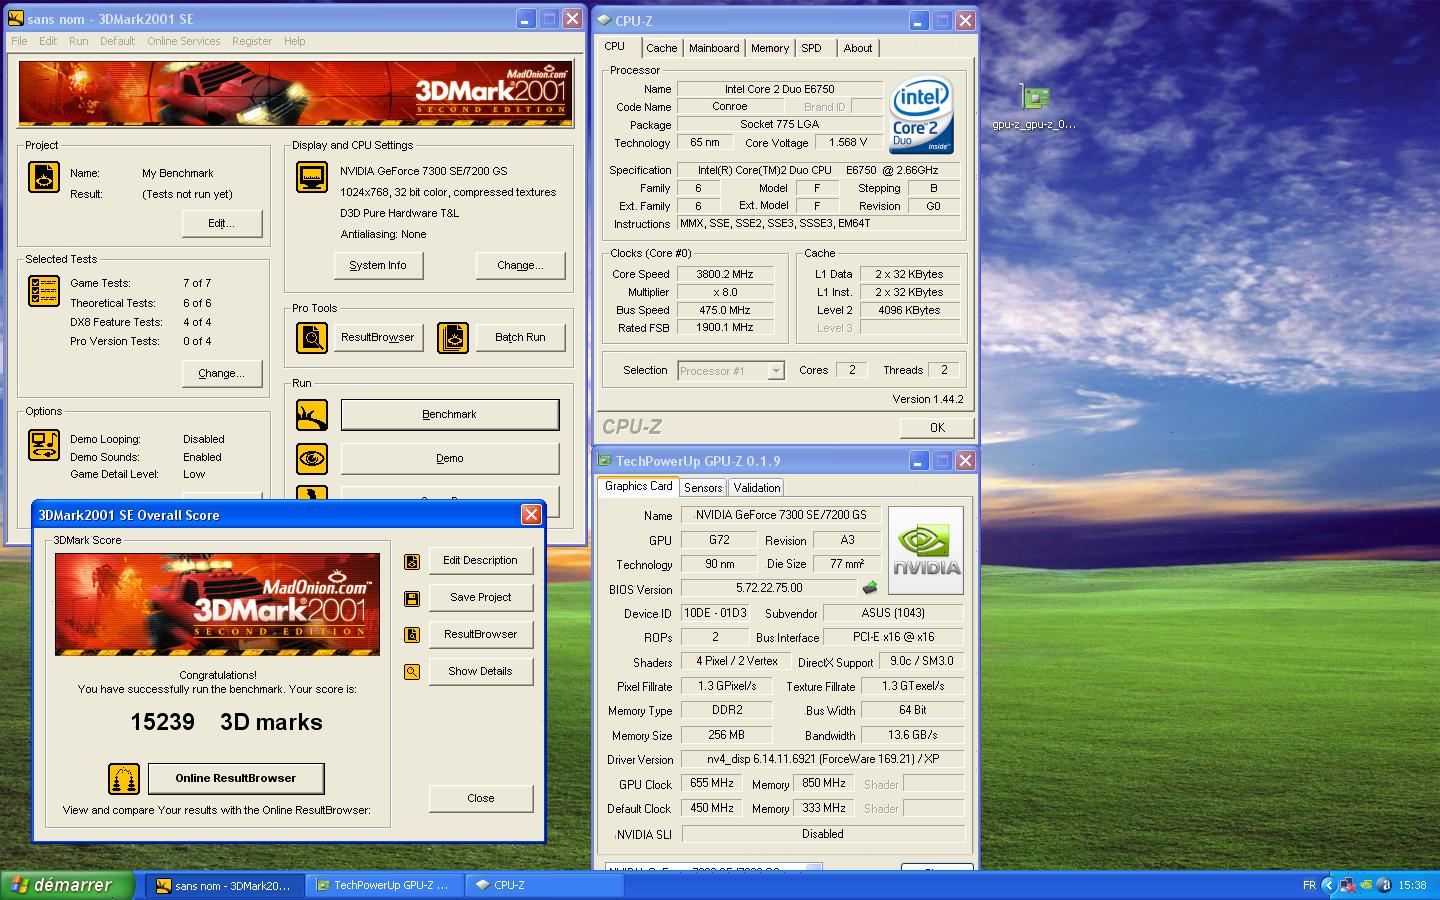Click the Edit... button under Project
This screenshot has height=900, width=1440.
(x=222, y=223)
